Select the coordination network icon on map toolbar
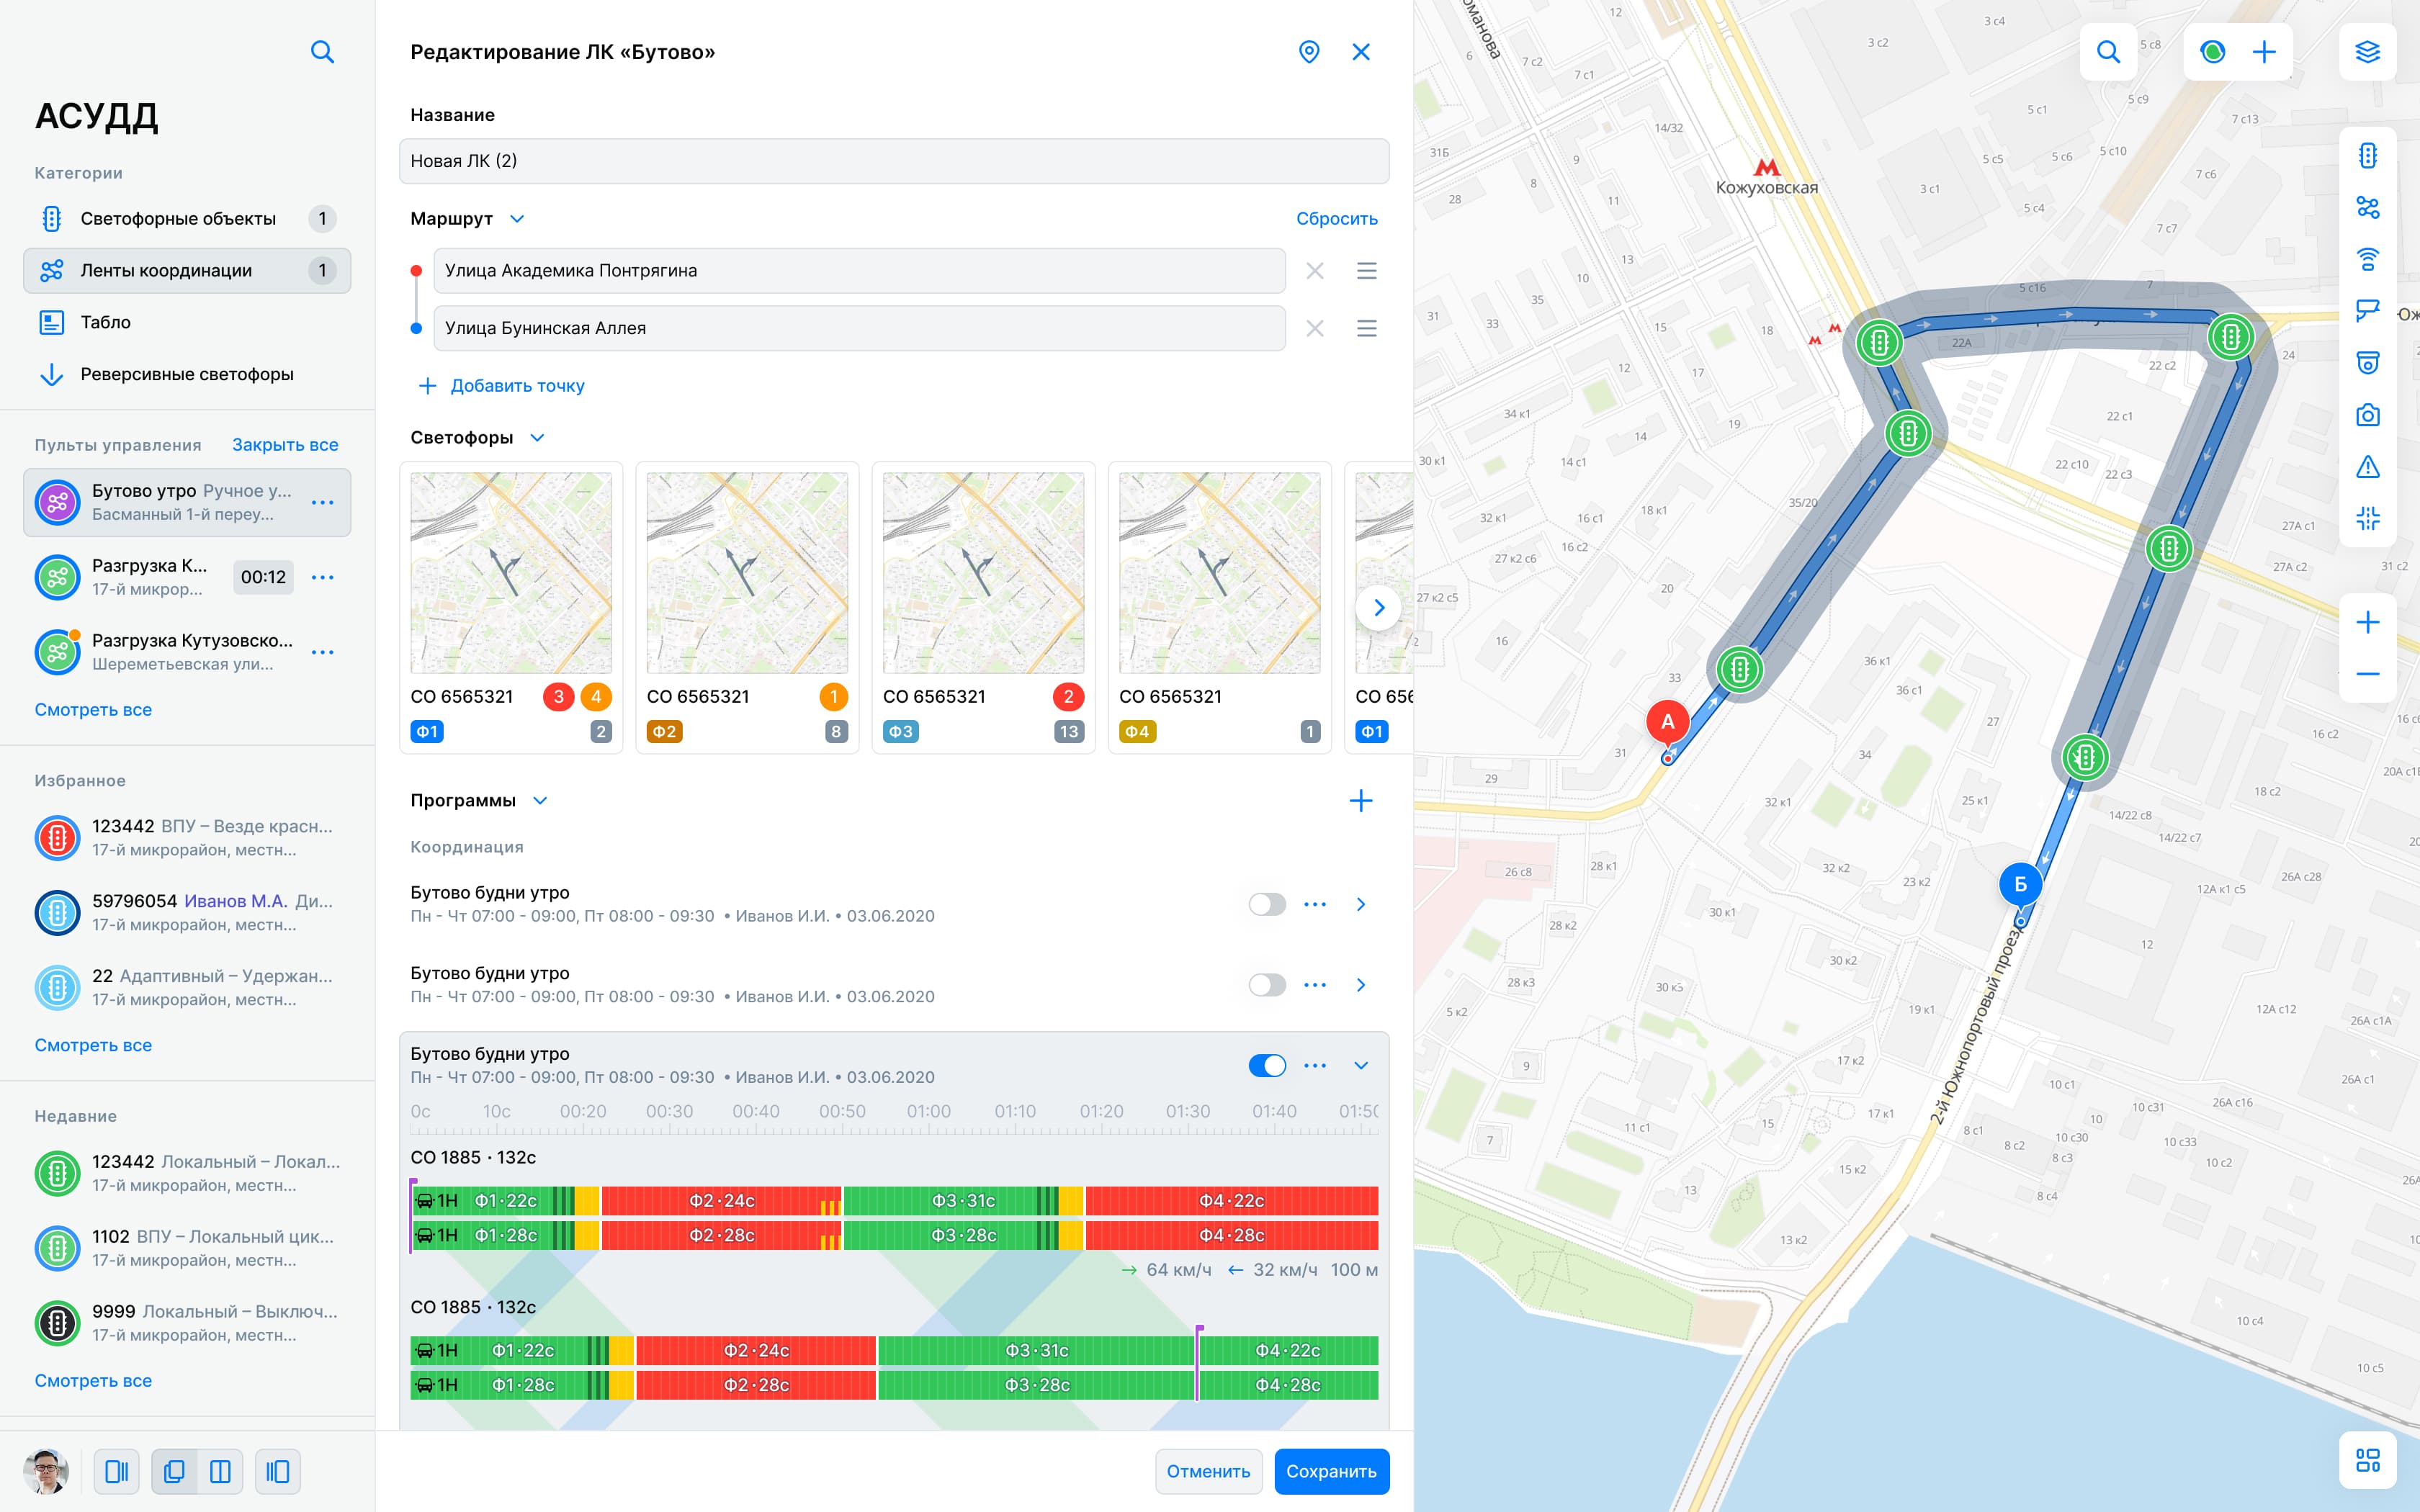This screenshot has width=2420, height=1512. pyautogui.click(x=2368, y=207)
